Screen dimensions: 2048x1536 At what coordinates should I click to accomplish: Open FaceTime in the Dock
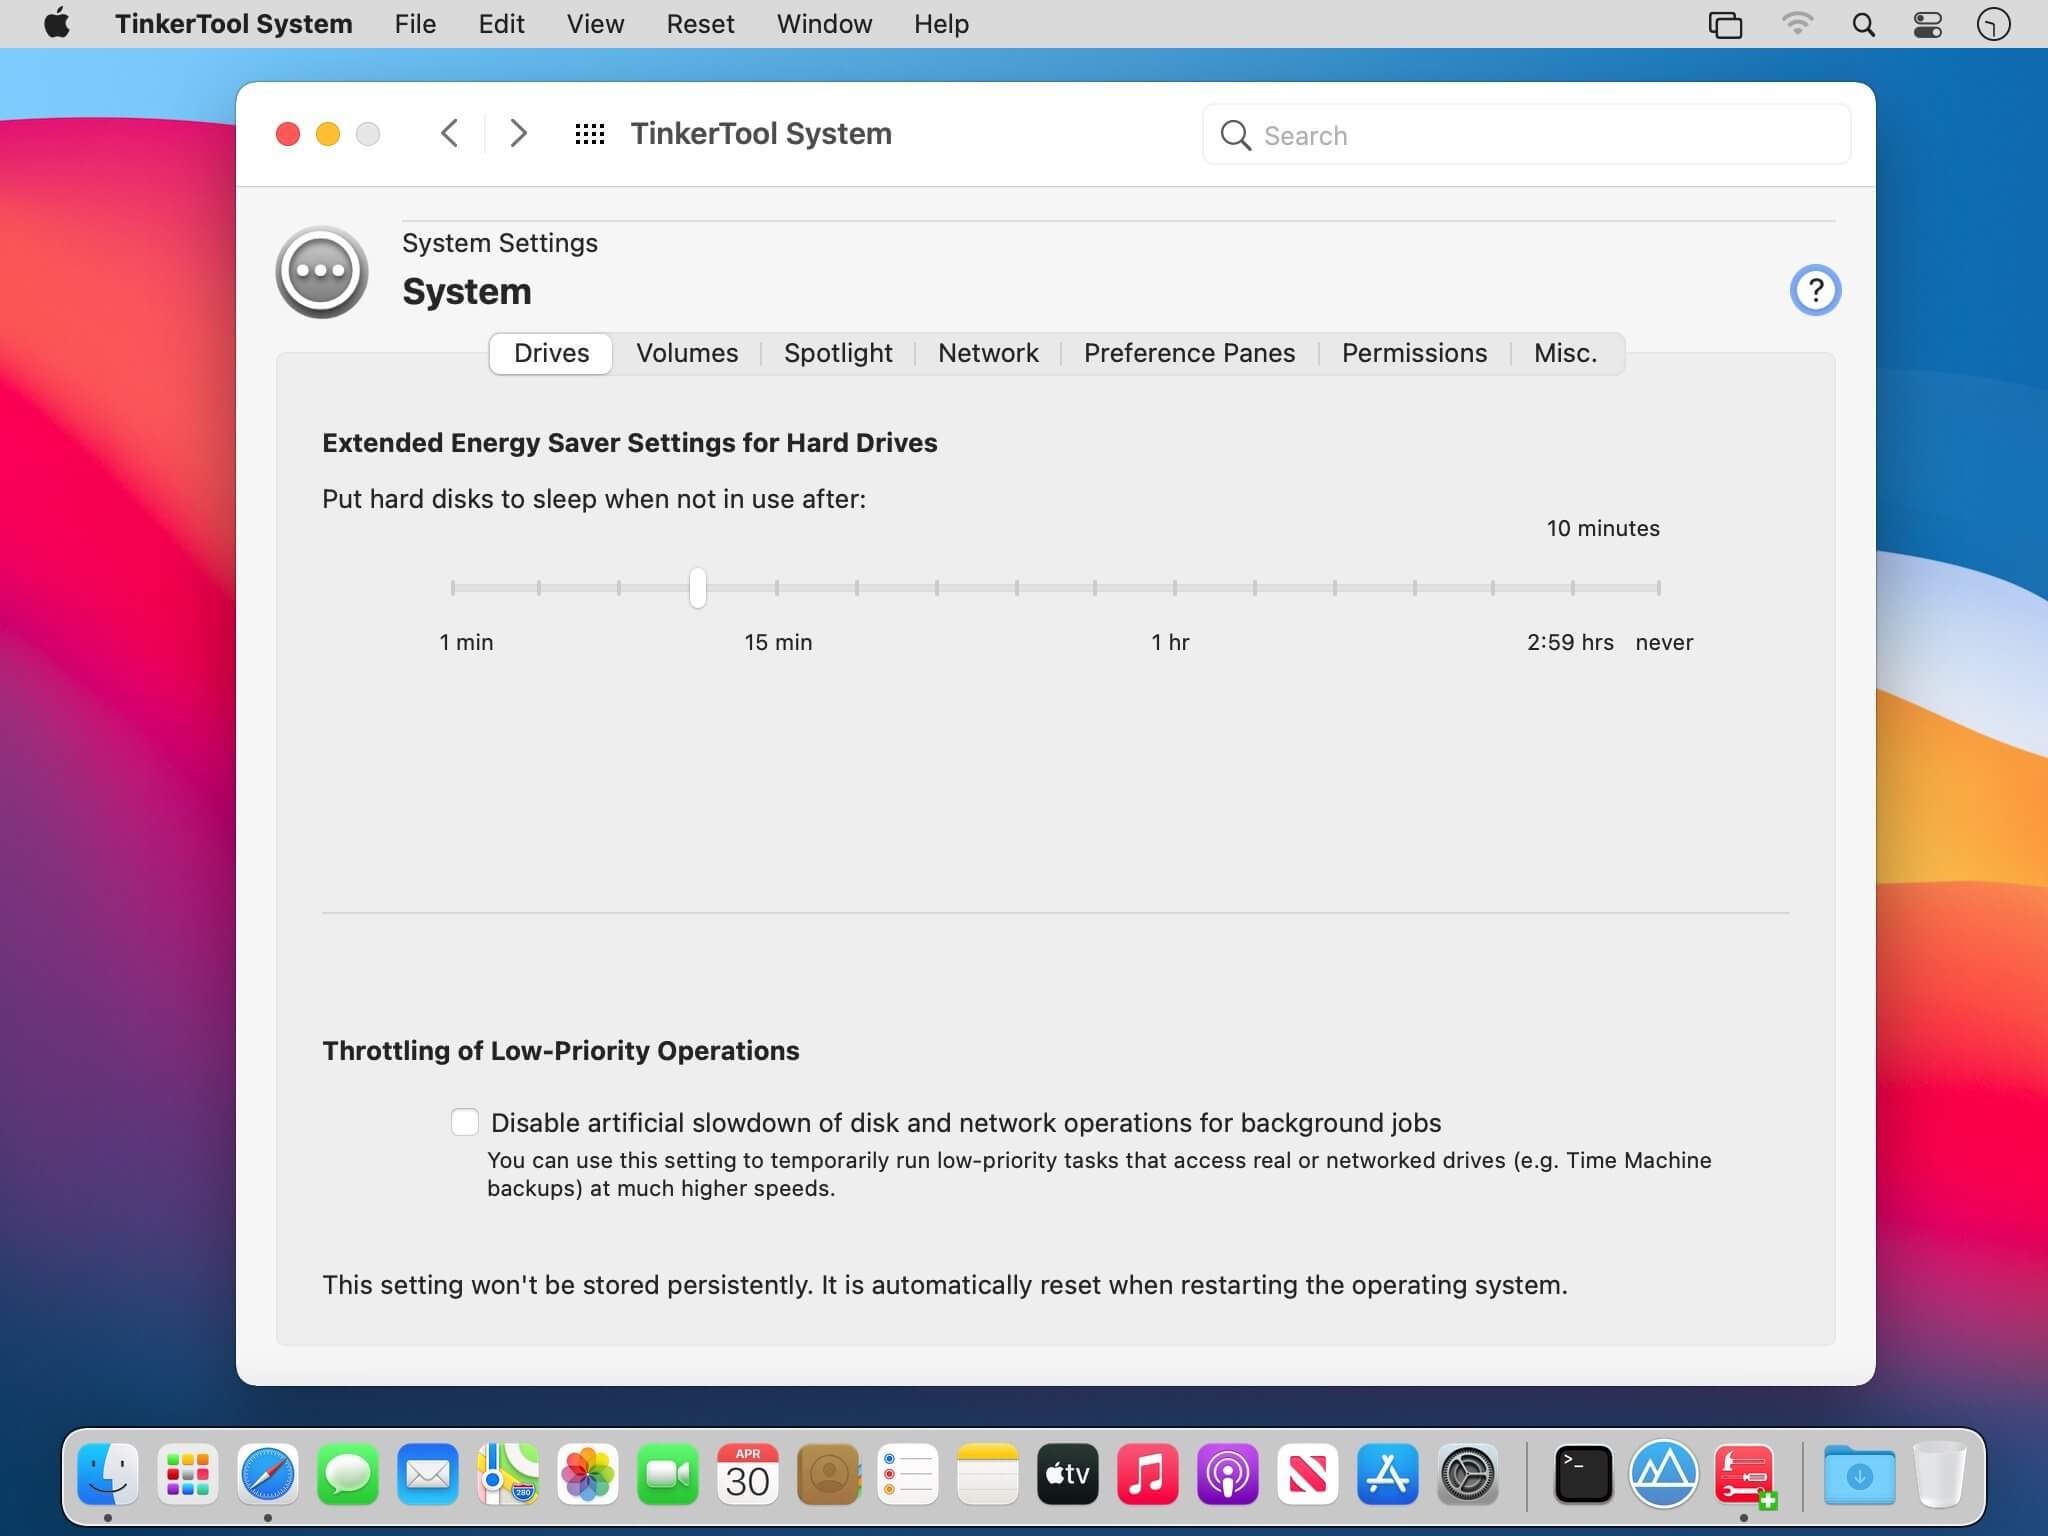(668, 1474)
